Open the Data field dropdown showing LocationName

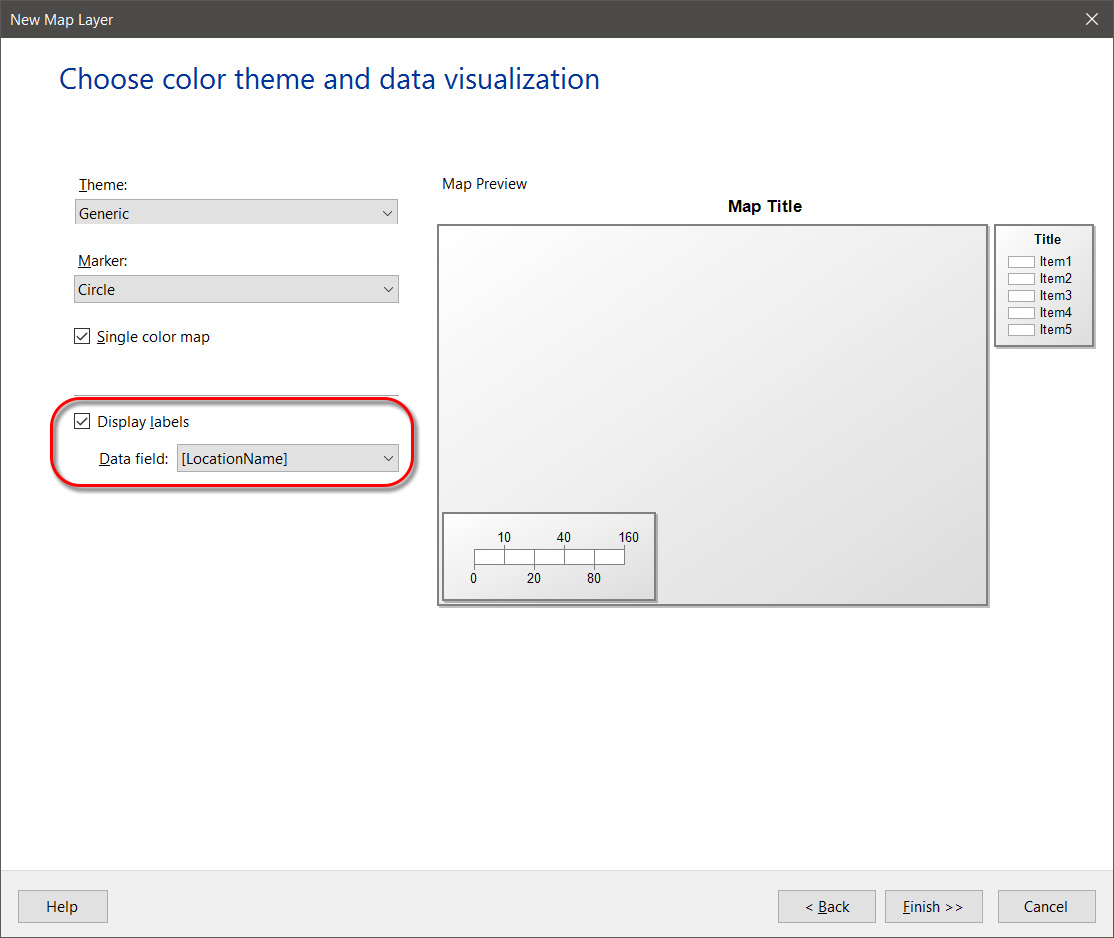pyautogui.click(x=287, y=459)
